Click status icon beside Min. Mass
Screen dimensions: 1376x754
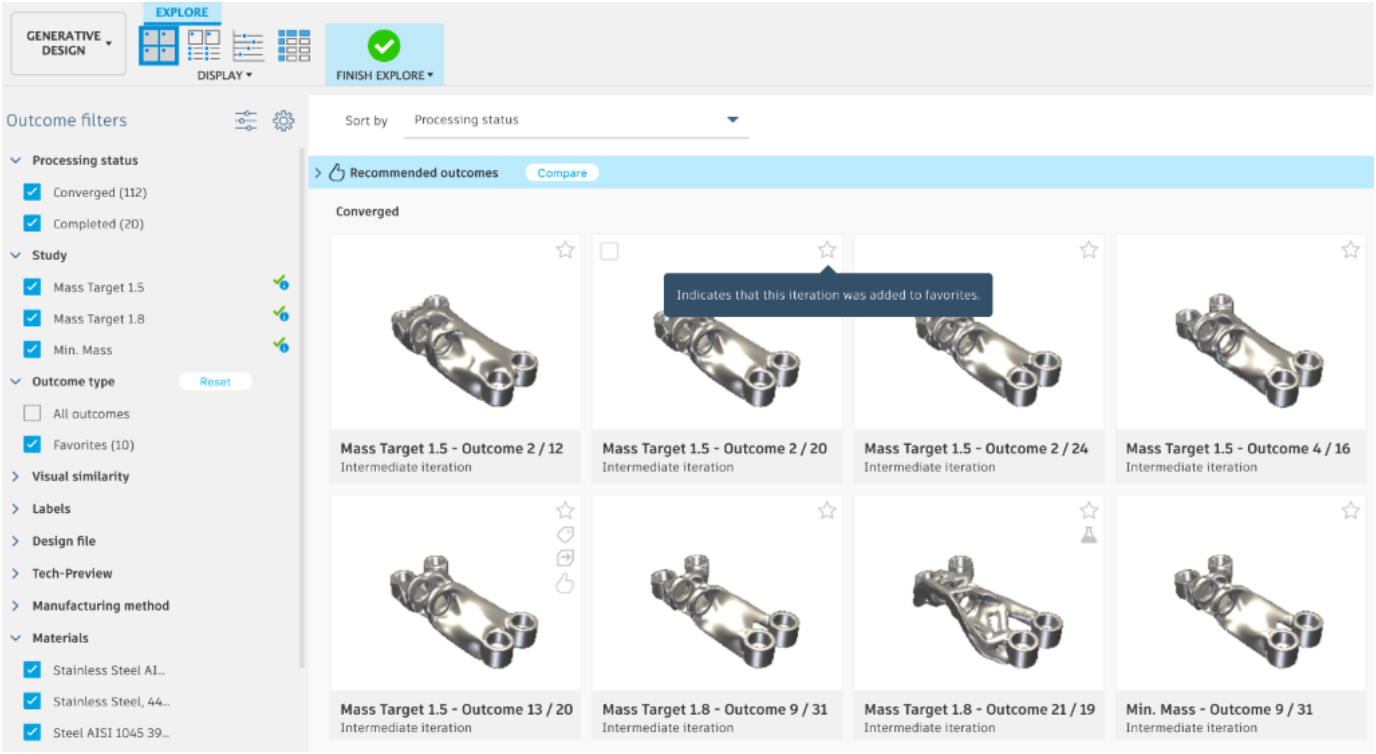[281, 347]
